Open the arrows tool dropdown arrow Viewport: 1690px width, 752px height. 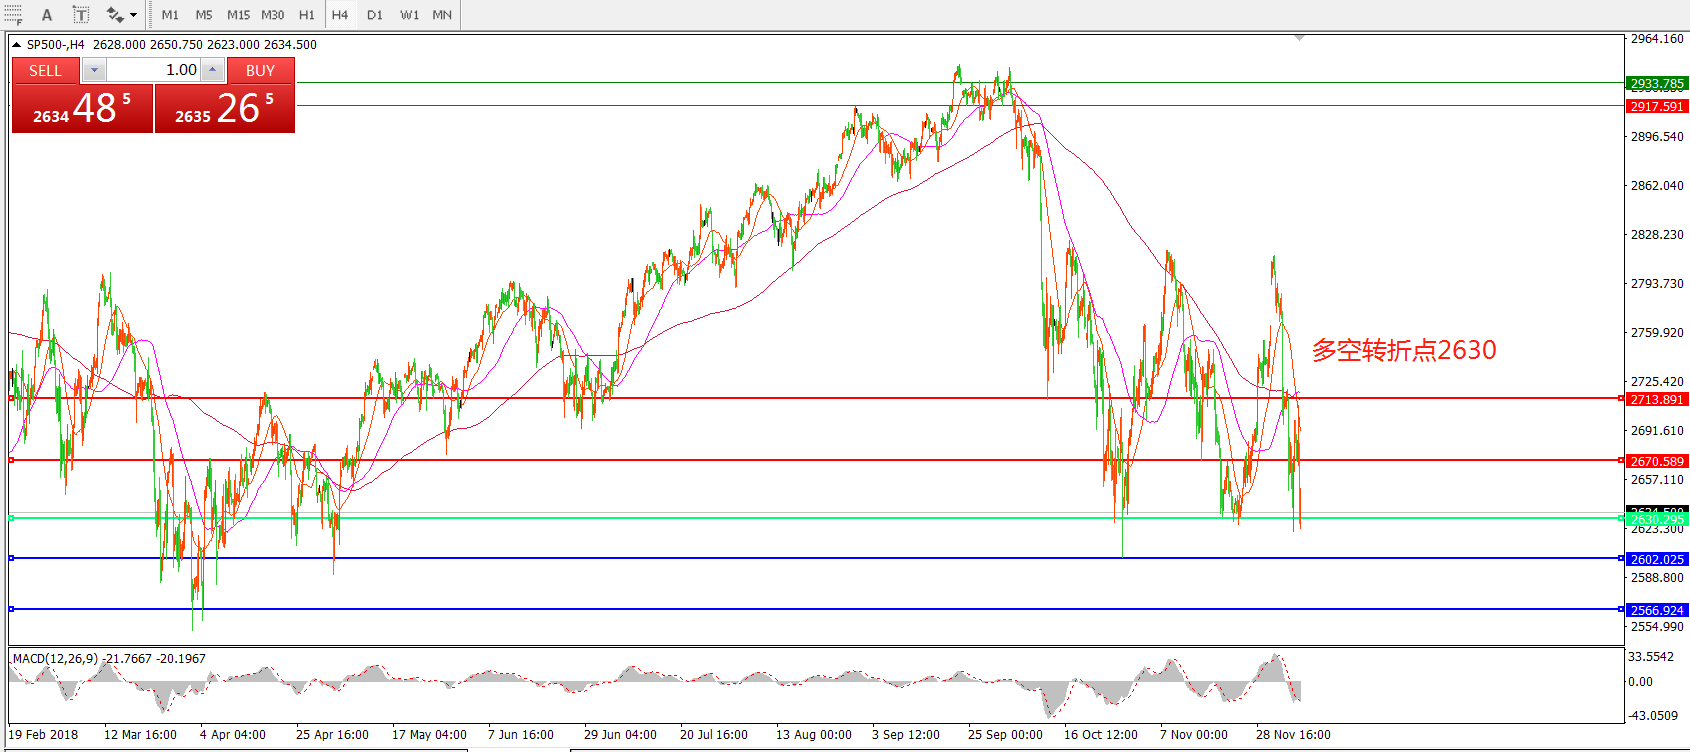tap(134, 15)
